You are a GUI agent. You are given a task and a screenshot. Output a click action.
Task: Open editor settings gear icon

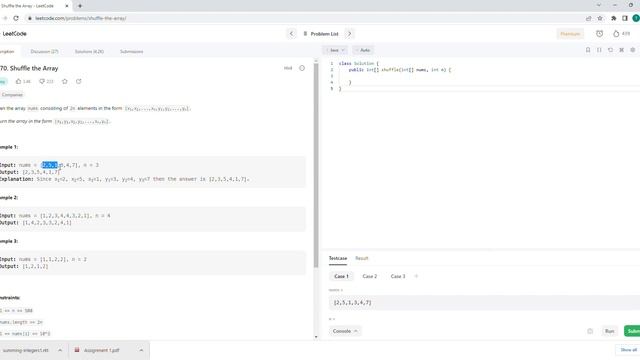tap(633, 50)
